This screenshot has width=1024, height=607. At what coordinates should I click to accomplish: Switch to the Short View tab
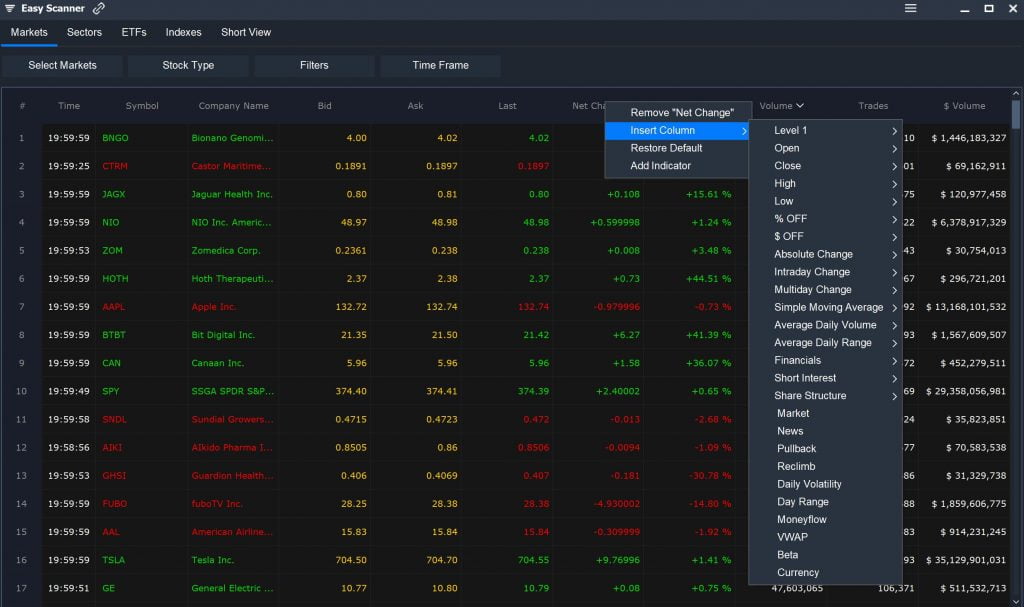coord(245,32)
